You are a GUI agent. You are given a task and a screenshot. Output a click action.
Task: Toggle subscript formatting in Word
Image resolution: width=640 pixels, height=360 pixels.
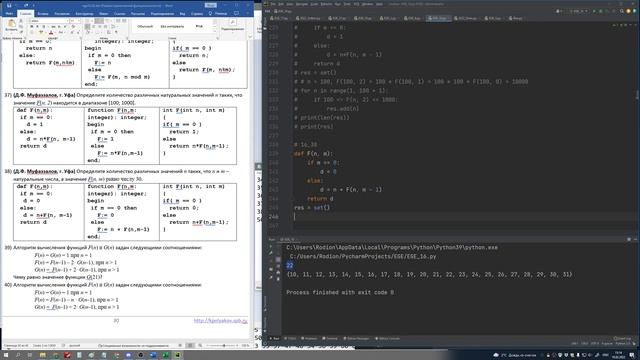coord(59,26)
